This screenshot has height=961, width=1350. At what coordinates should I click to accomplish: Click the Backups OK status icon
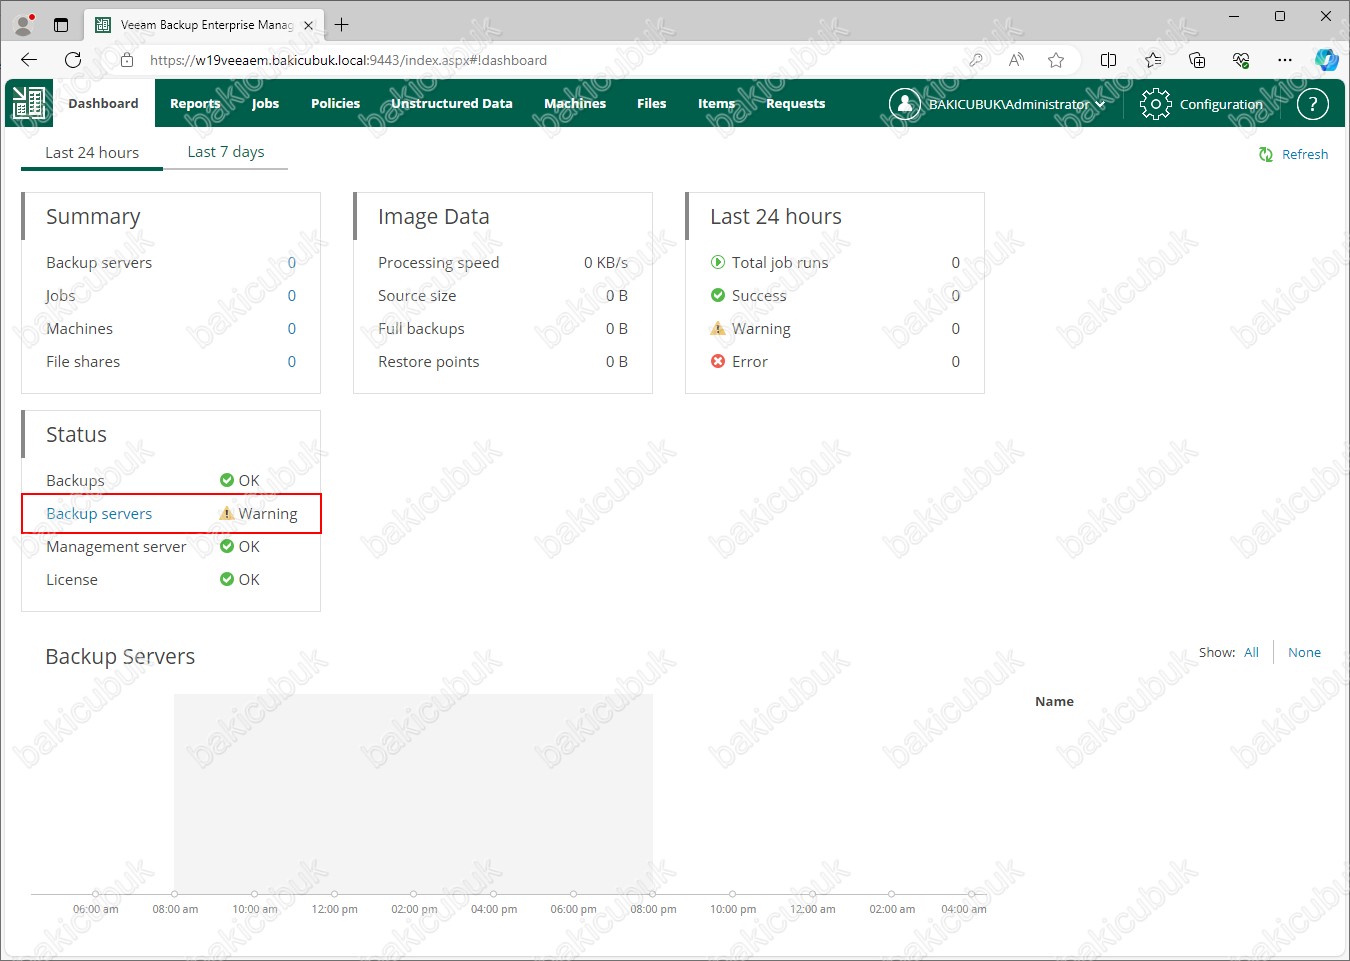227,480
